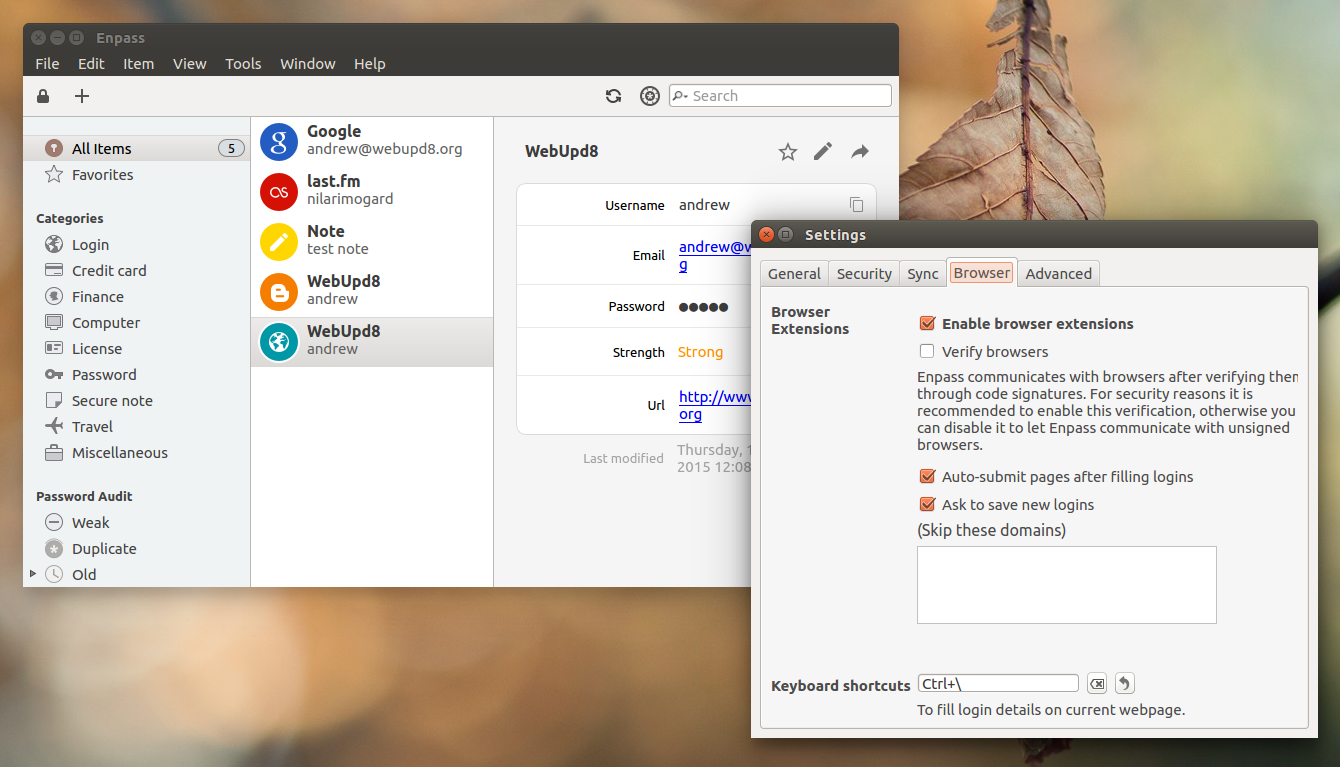
Task: Toggle Auto-submit pages after filling logins
Action: pos(927,477)
